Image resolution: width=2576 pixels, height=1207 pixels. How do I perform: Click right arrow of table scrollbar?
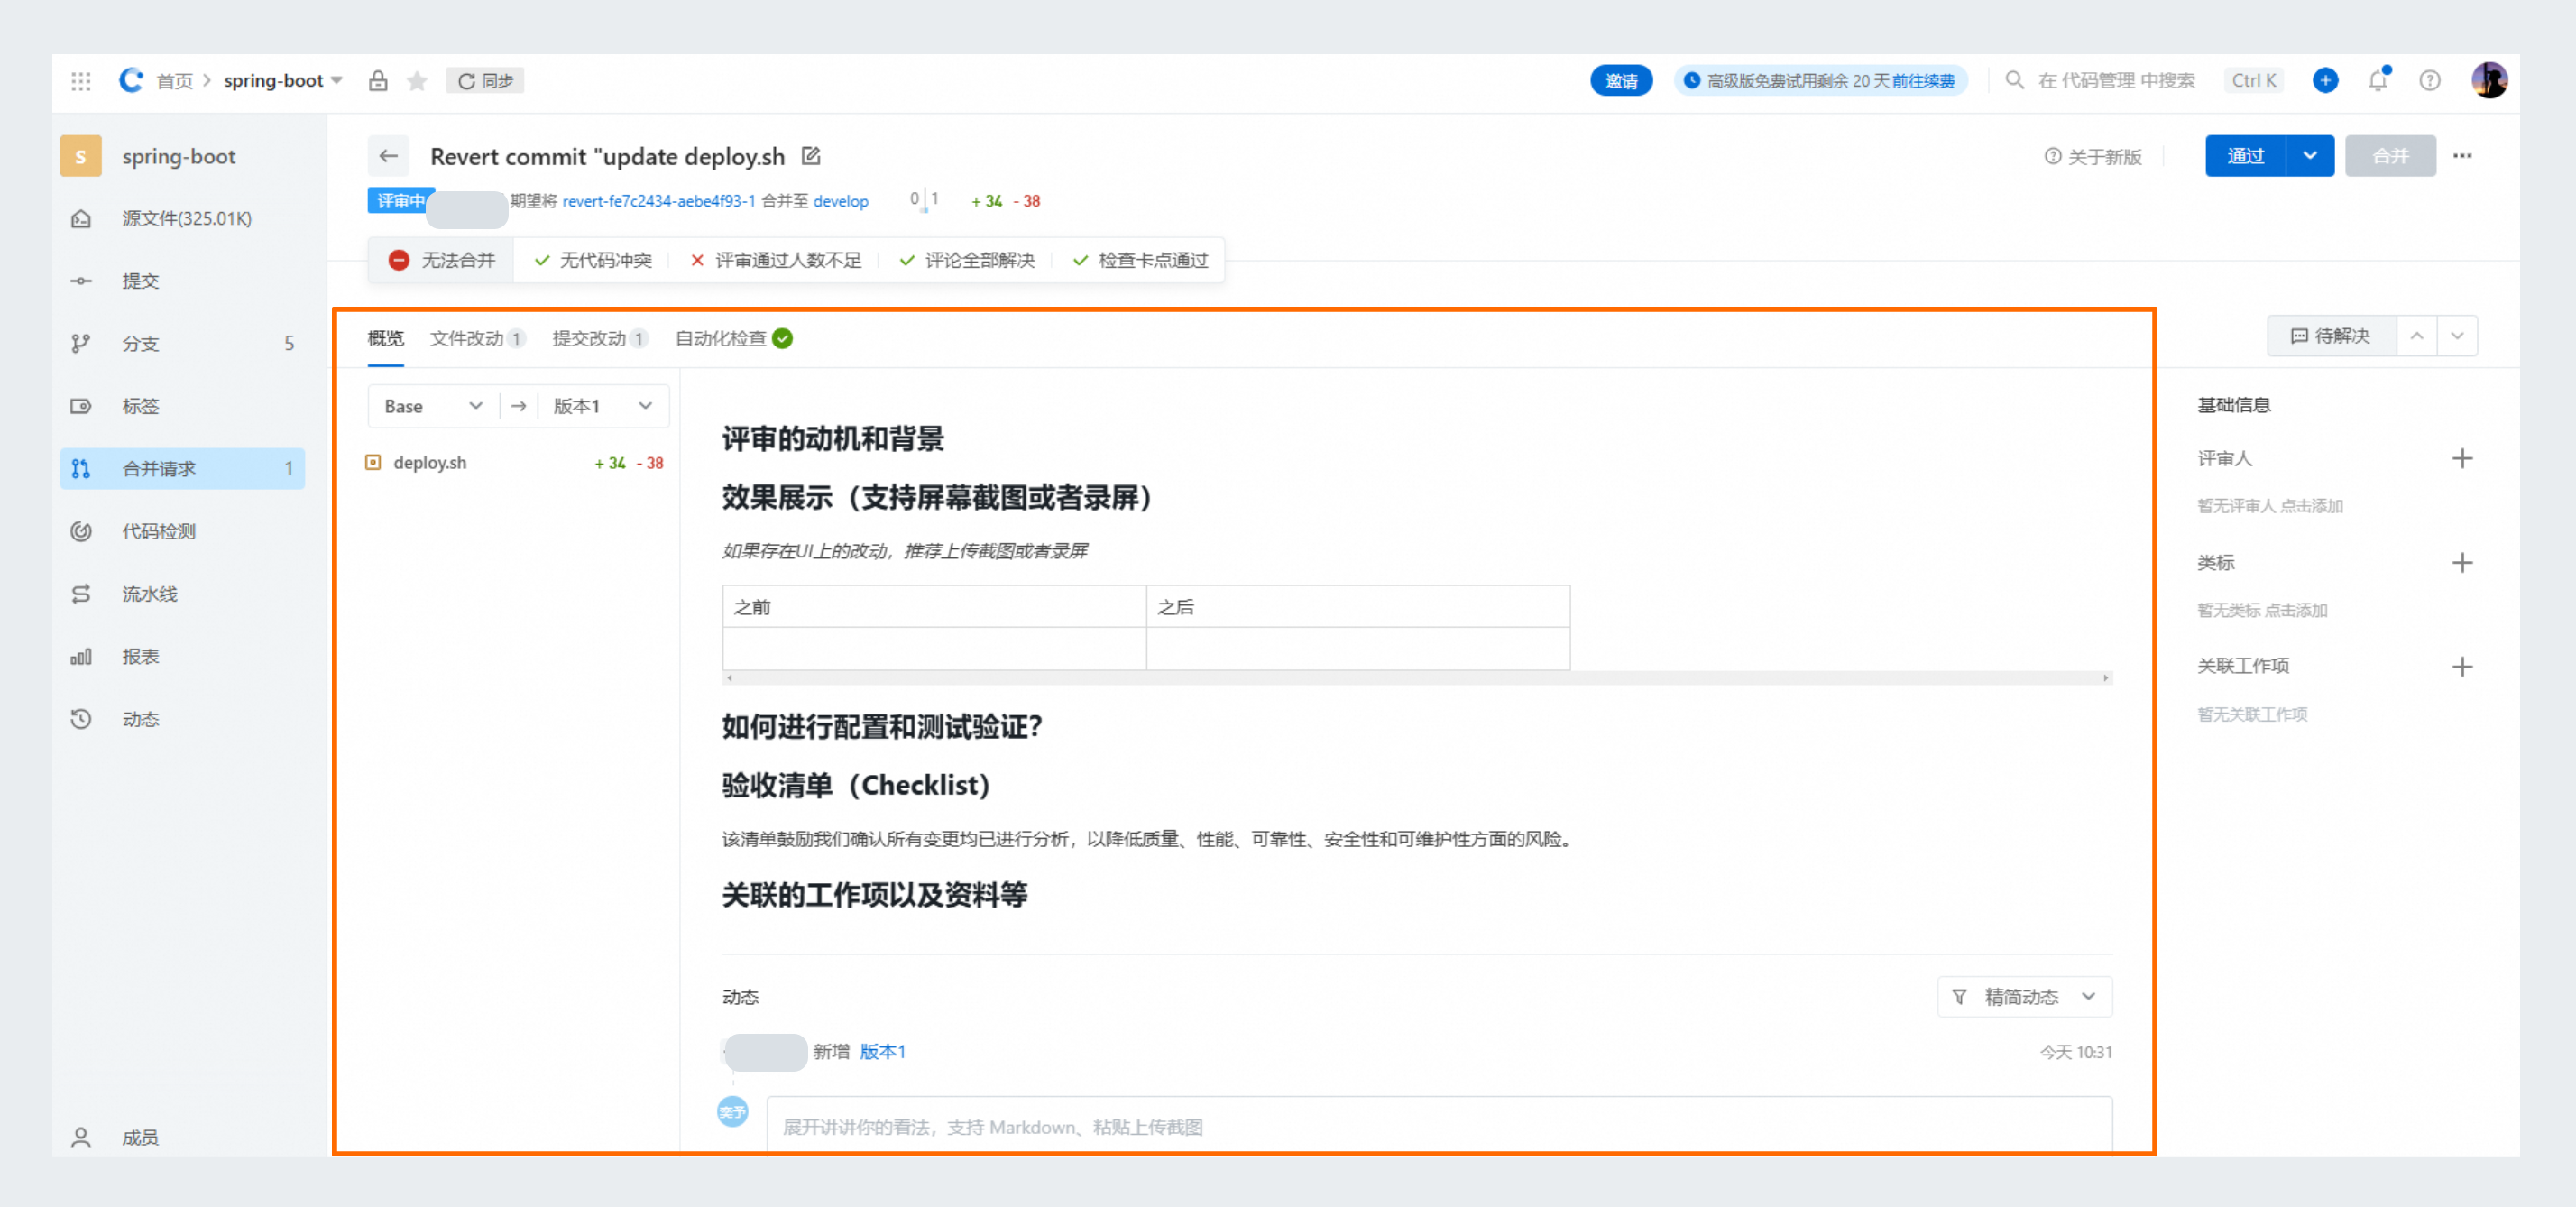[2106, 678]
